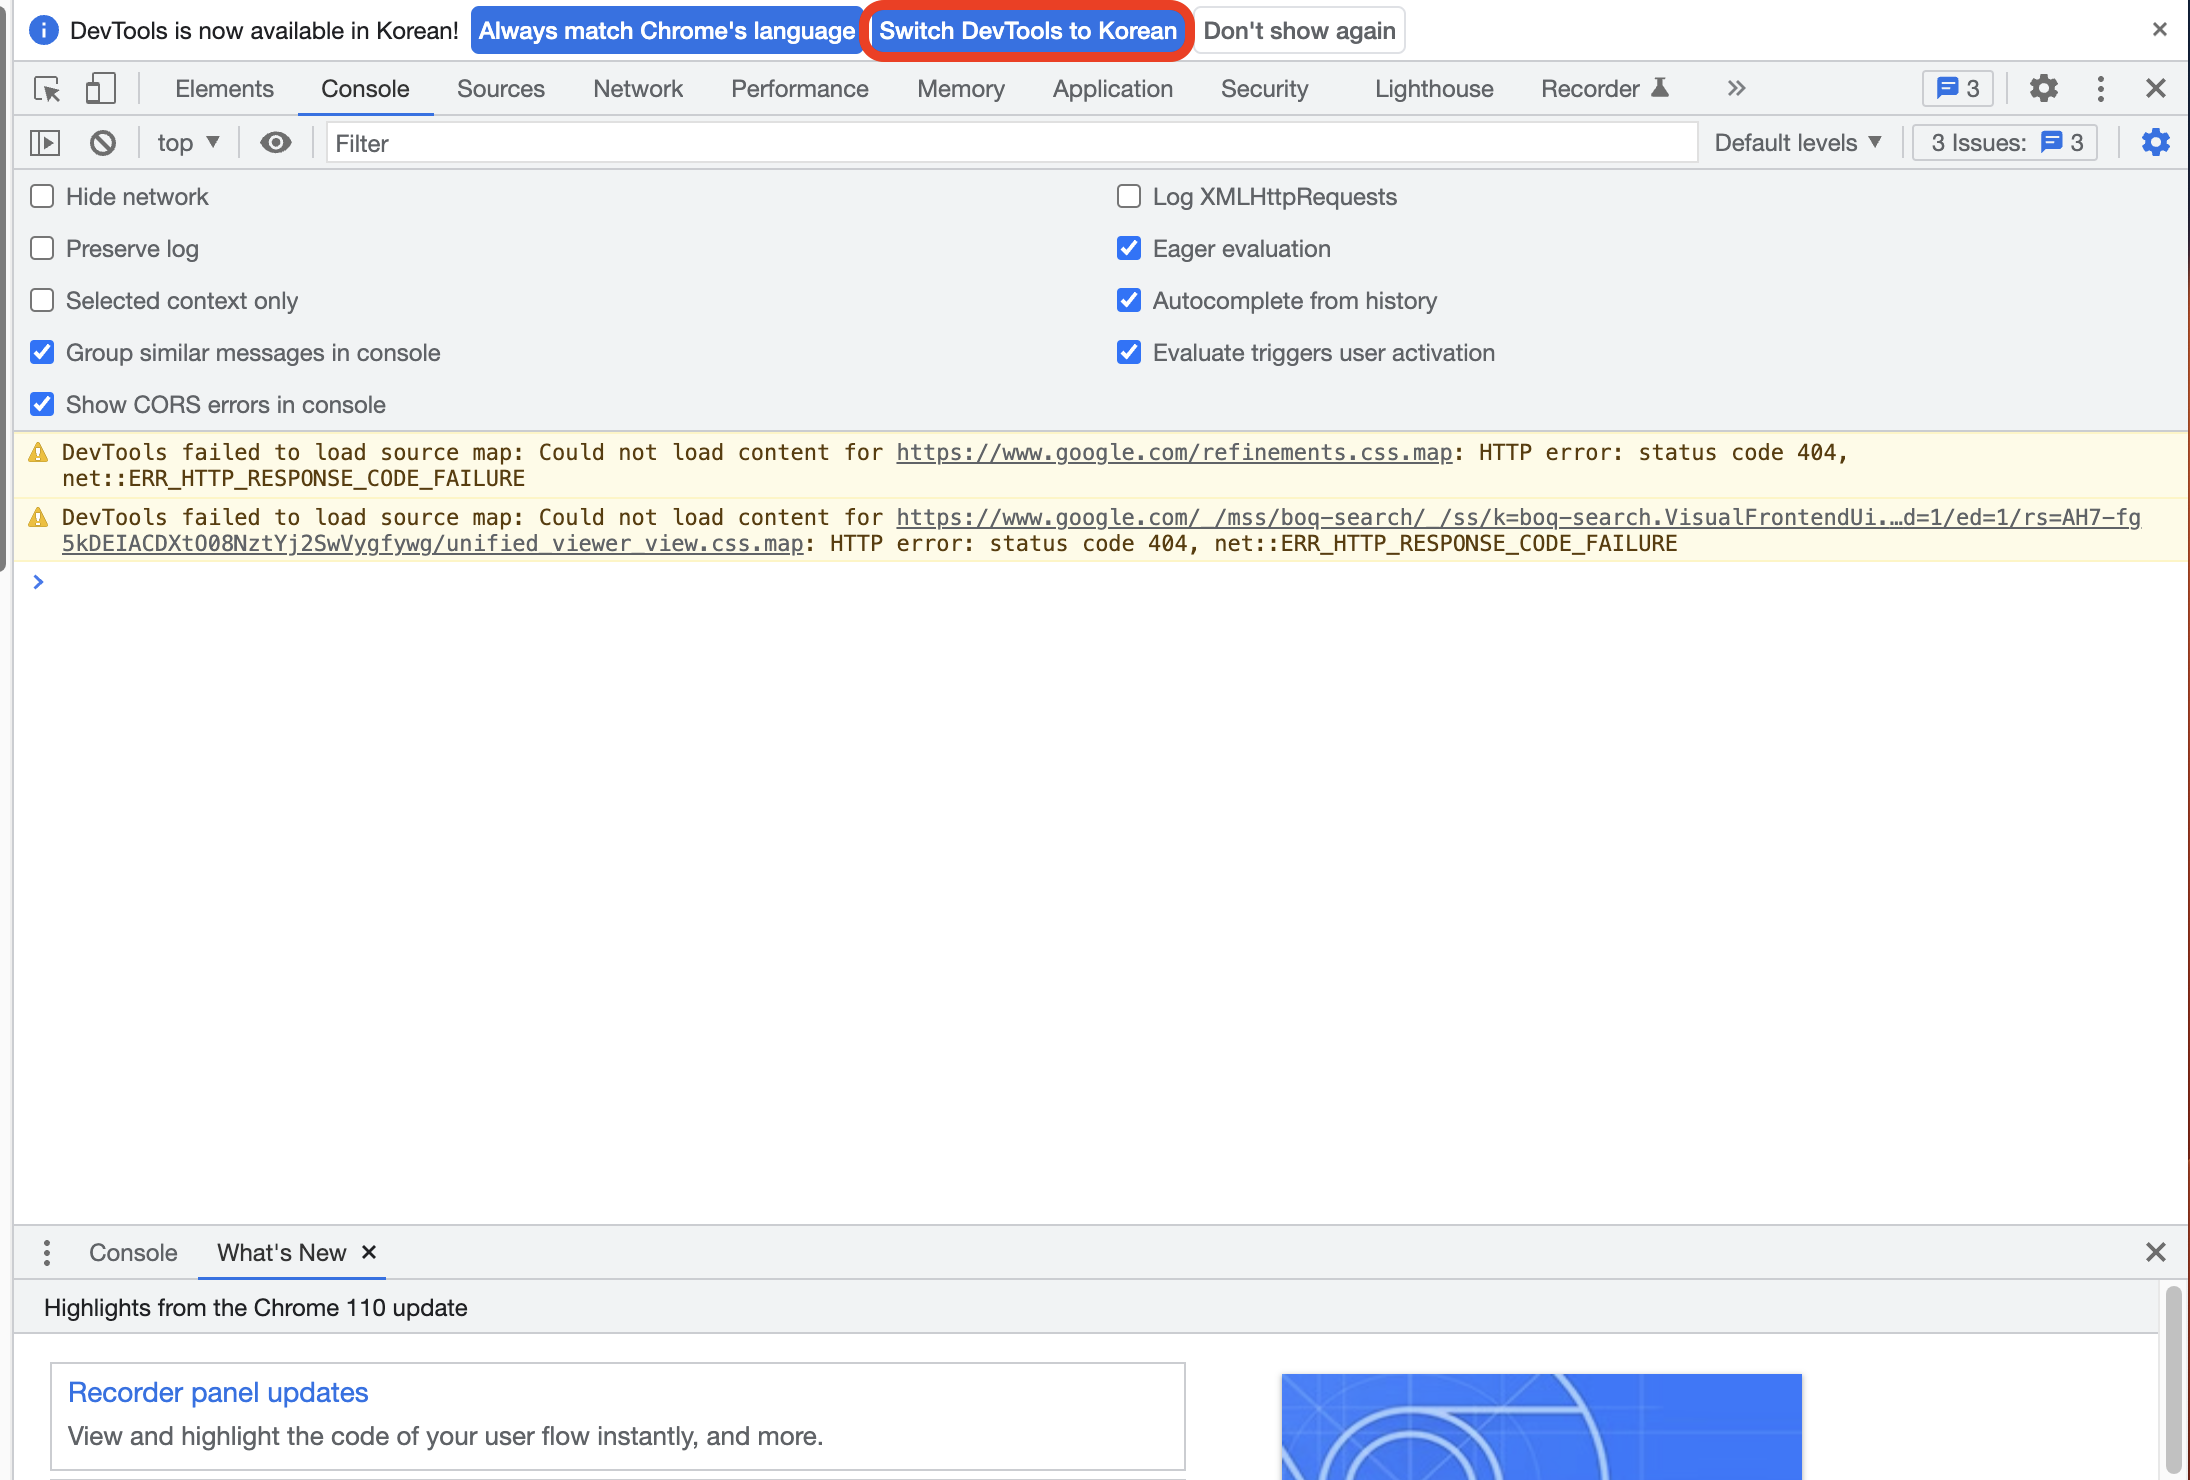This screenshot has width=2190, height=1480.
Task: Uncheck Evaluate triggers user activation
Action: pos(1129,352)
